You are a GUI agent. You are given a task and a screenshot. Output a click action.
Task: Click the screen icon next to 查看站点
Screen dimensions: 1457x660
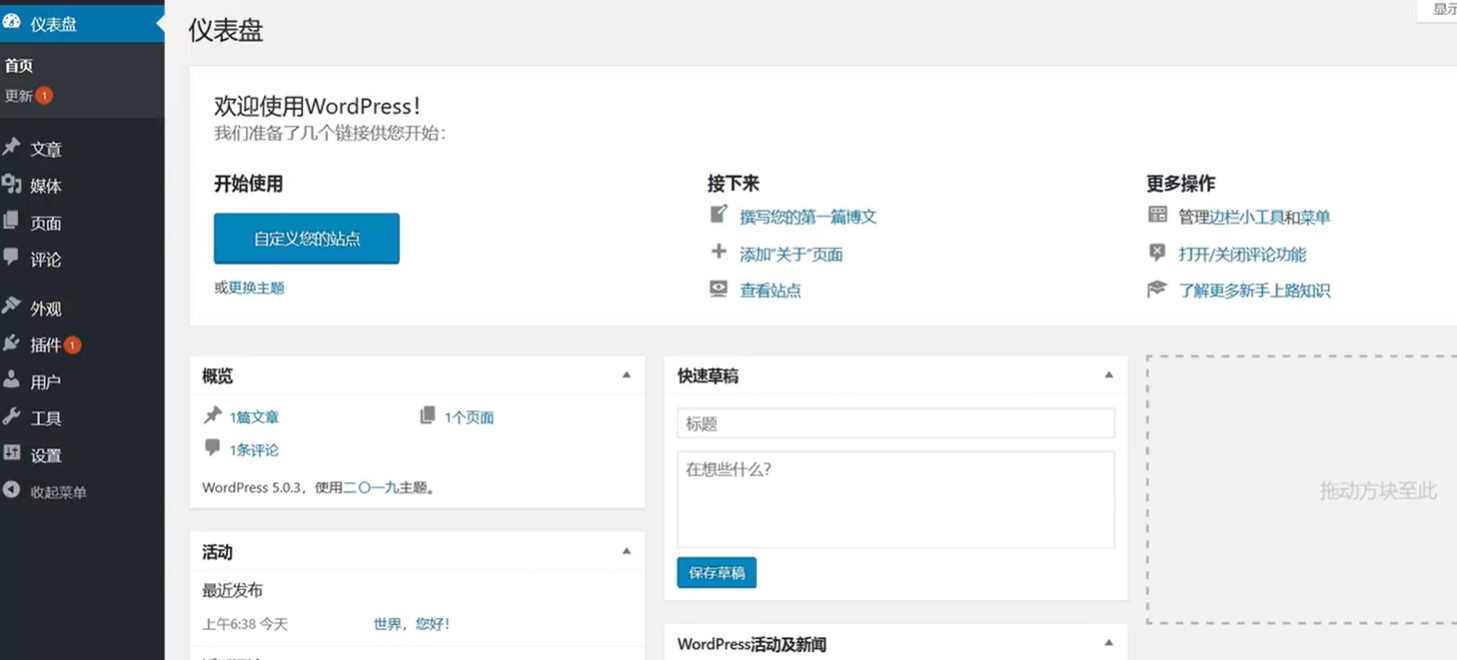(719, 289)
